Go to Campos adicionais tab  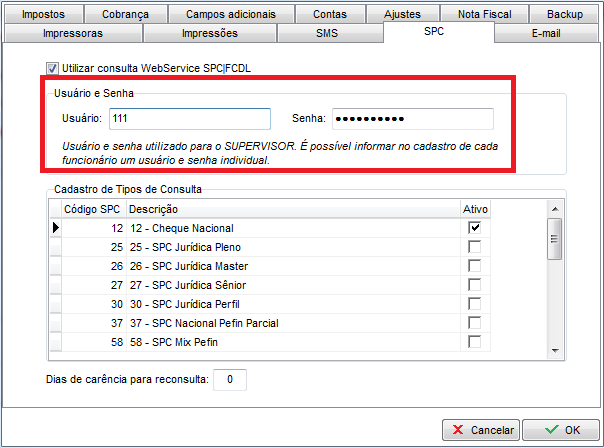(x=229, y=15)
